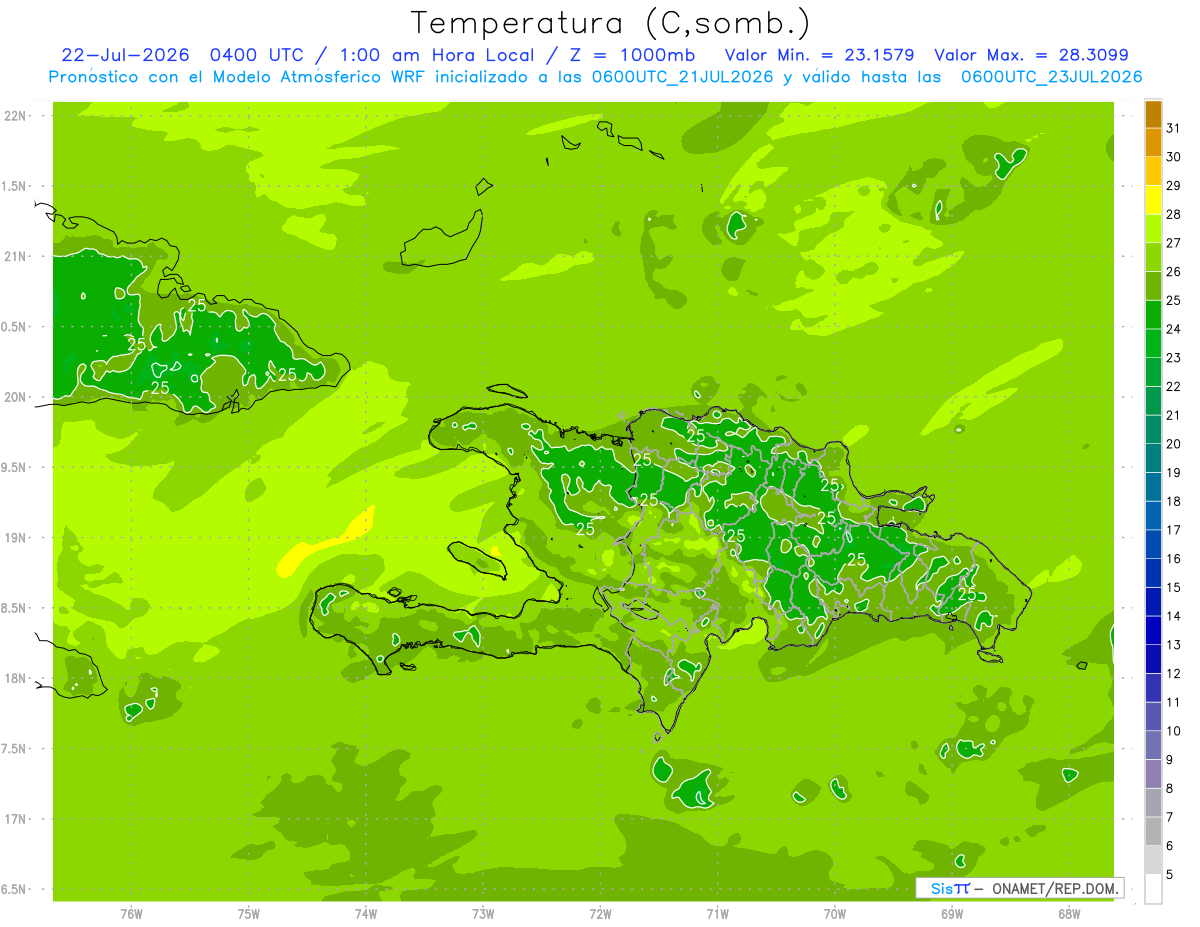Select the 76W longitude axis label
The width and height of the screenshot is (1200, 927).
pos(131,913)
